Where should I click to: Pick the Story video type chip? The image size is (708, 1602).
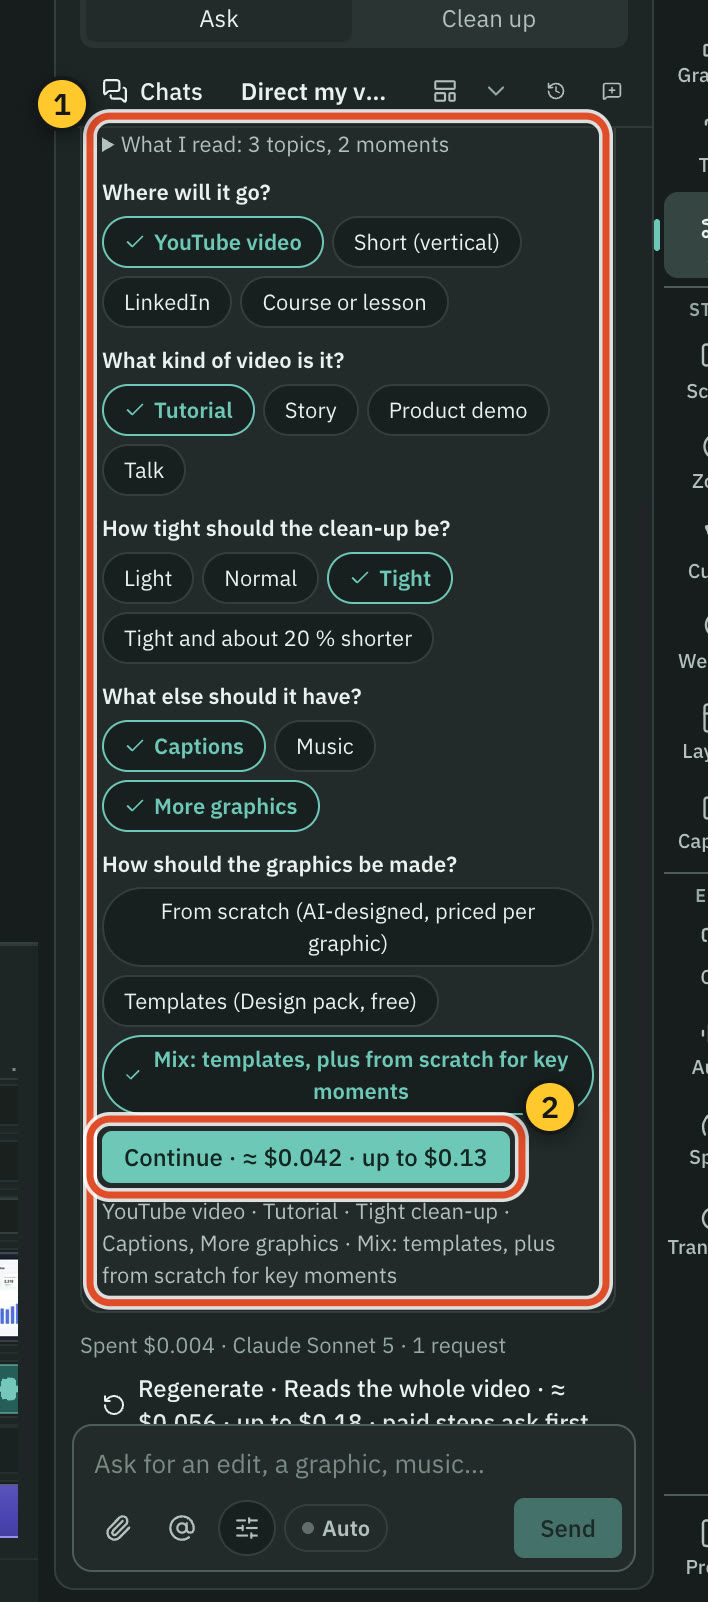pyautogui.click(x=311, y=411)
